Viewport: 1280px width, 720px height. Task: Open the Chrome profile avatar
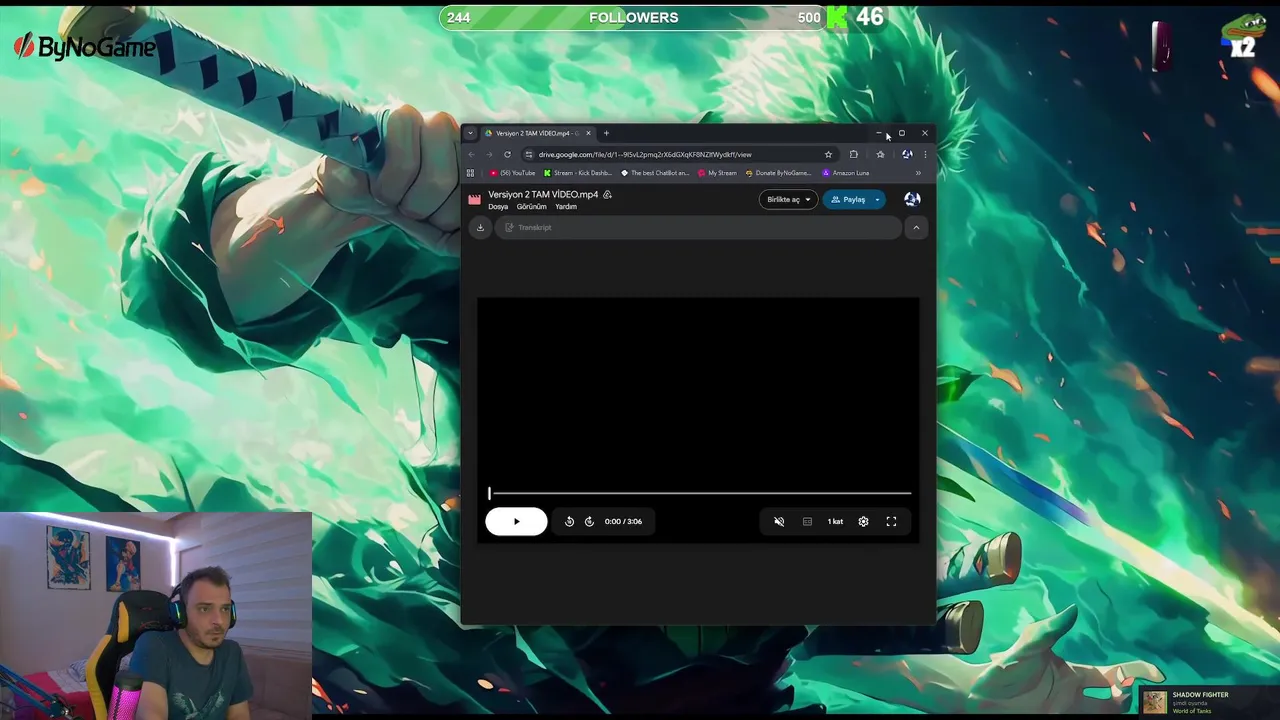click(907, 154)
